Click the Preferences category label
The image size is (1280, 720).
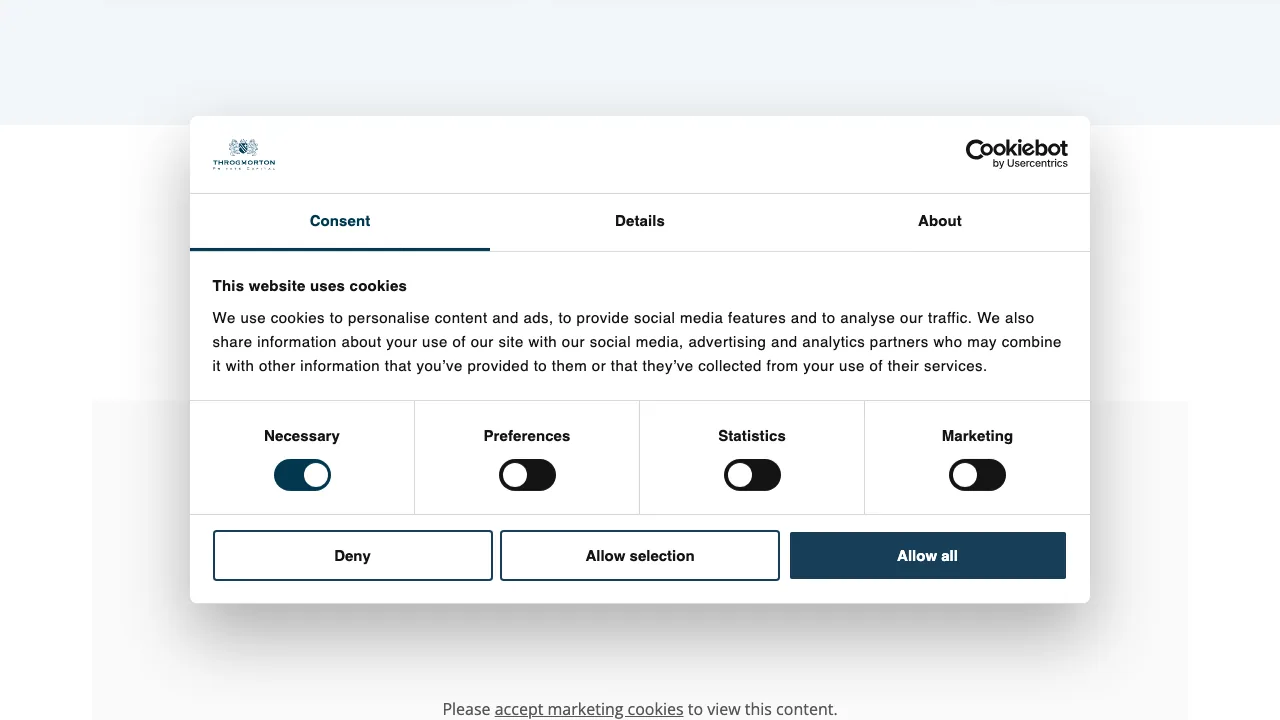click(x=527, y=436)
